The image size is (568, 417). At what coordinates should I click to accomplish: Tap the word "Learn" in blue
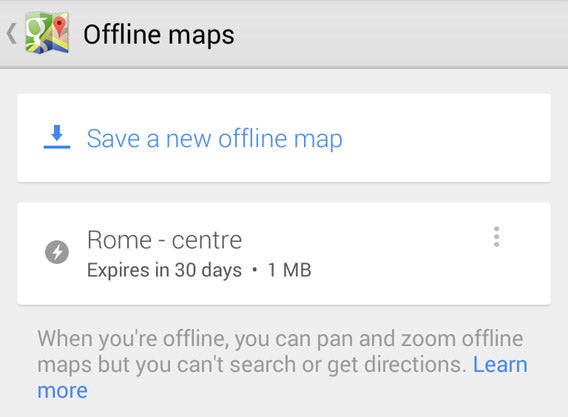click(x=500, y=364)
